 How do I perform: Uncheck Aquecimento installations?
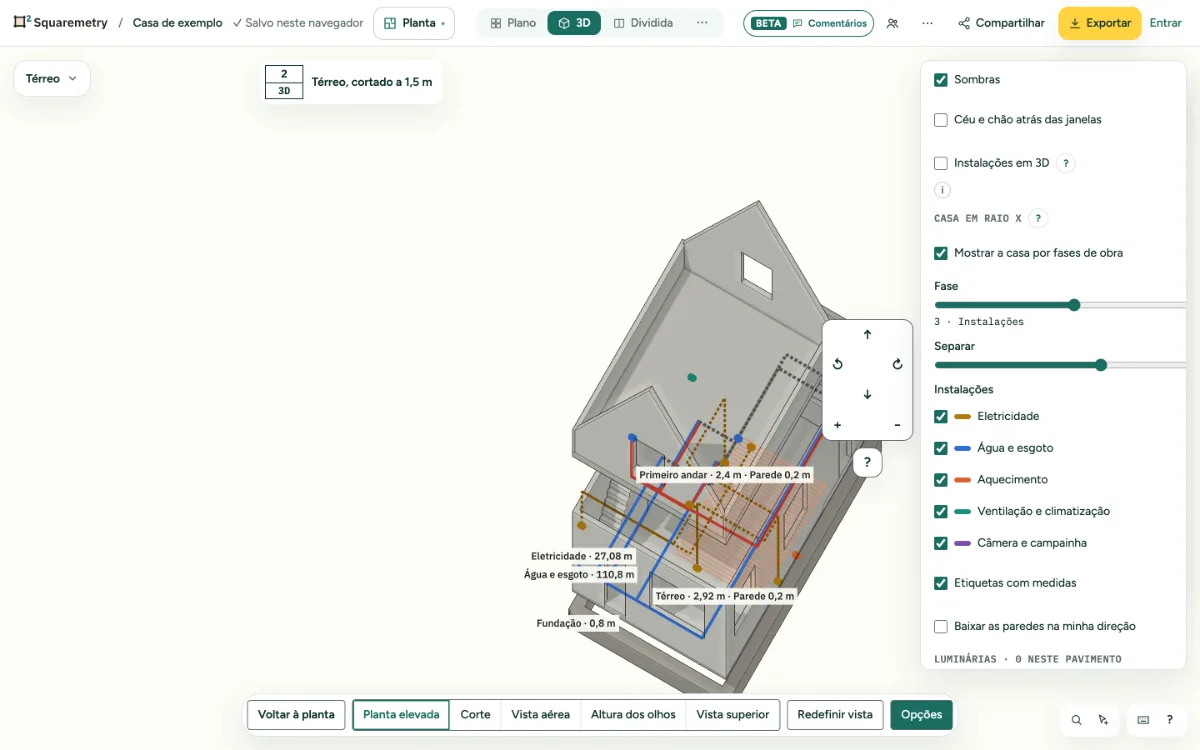pyautogui.click(x=941, y=480)
